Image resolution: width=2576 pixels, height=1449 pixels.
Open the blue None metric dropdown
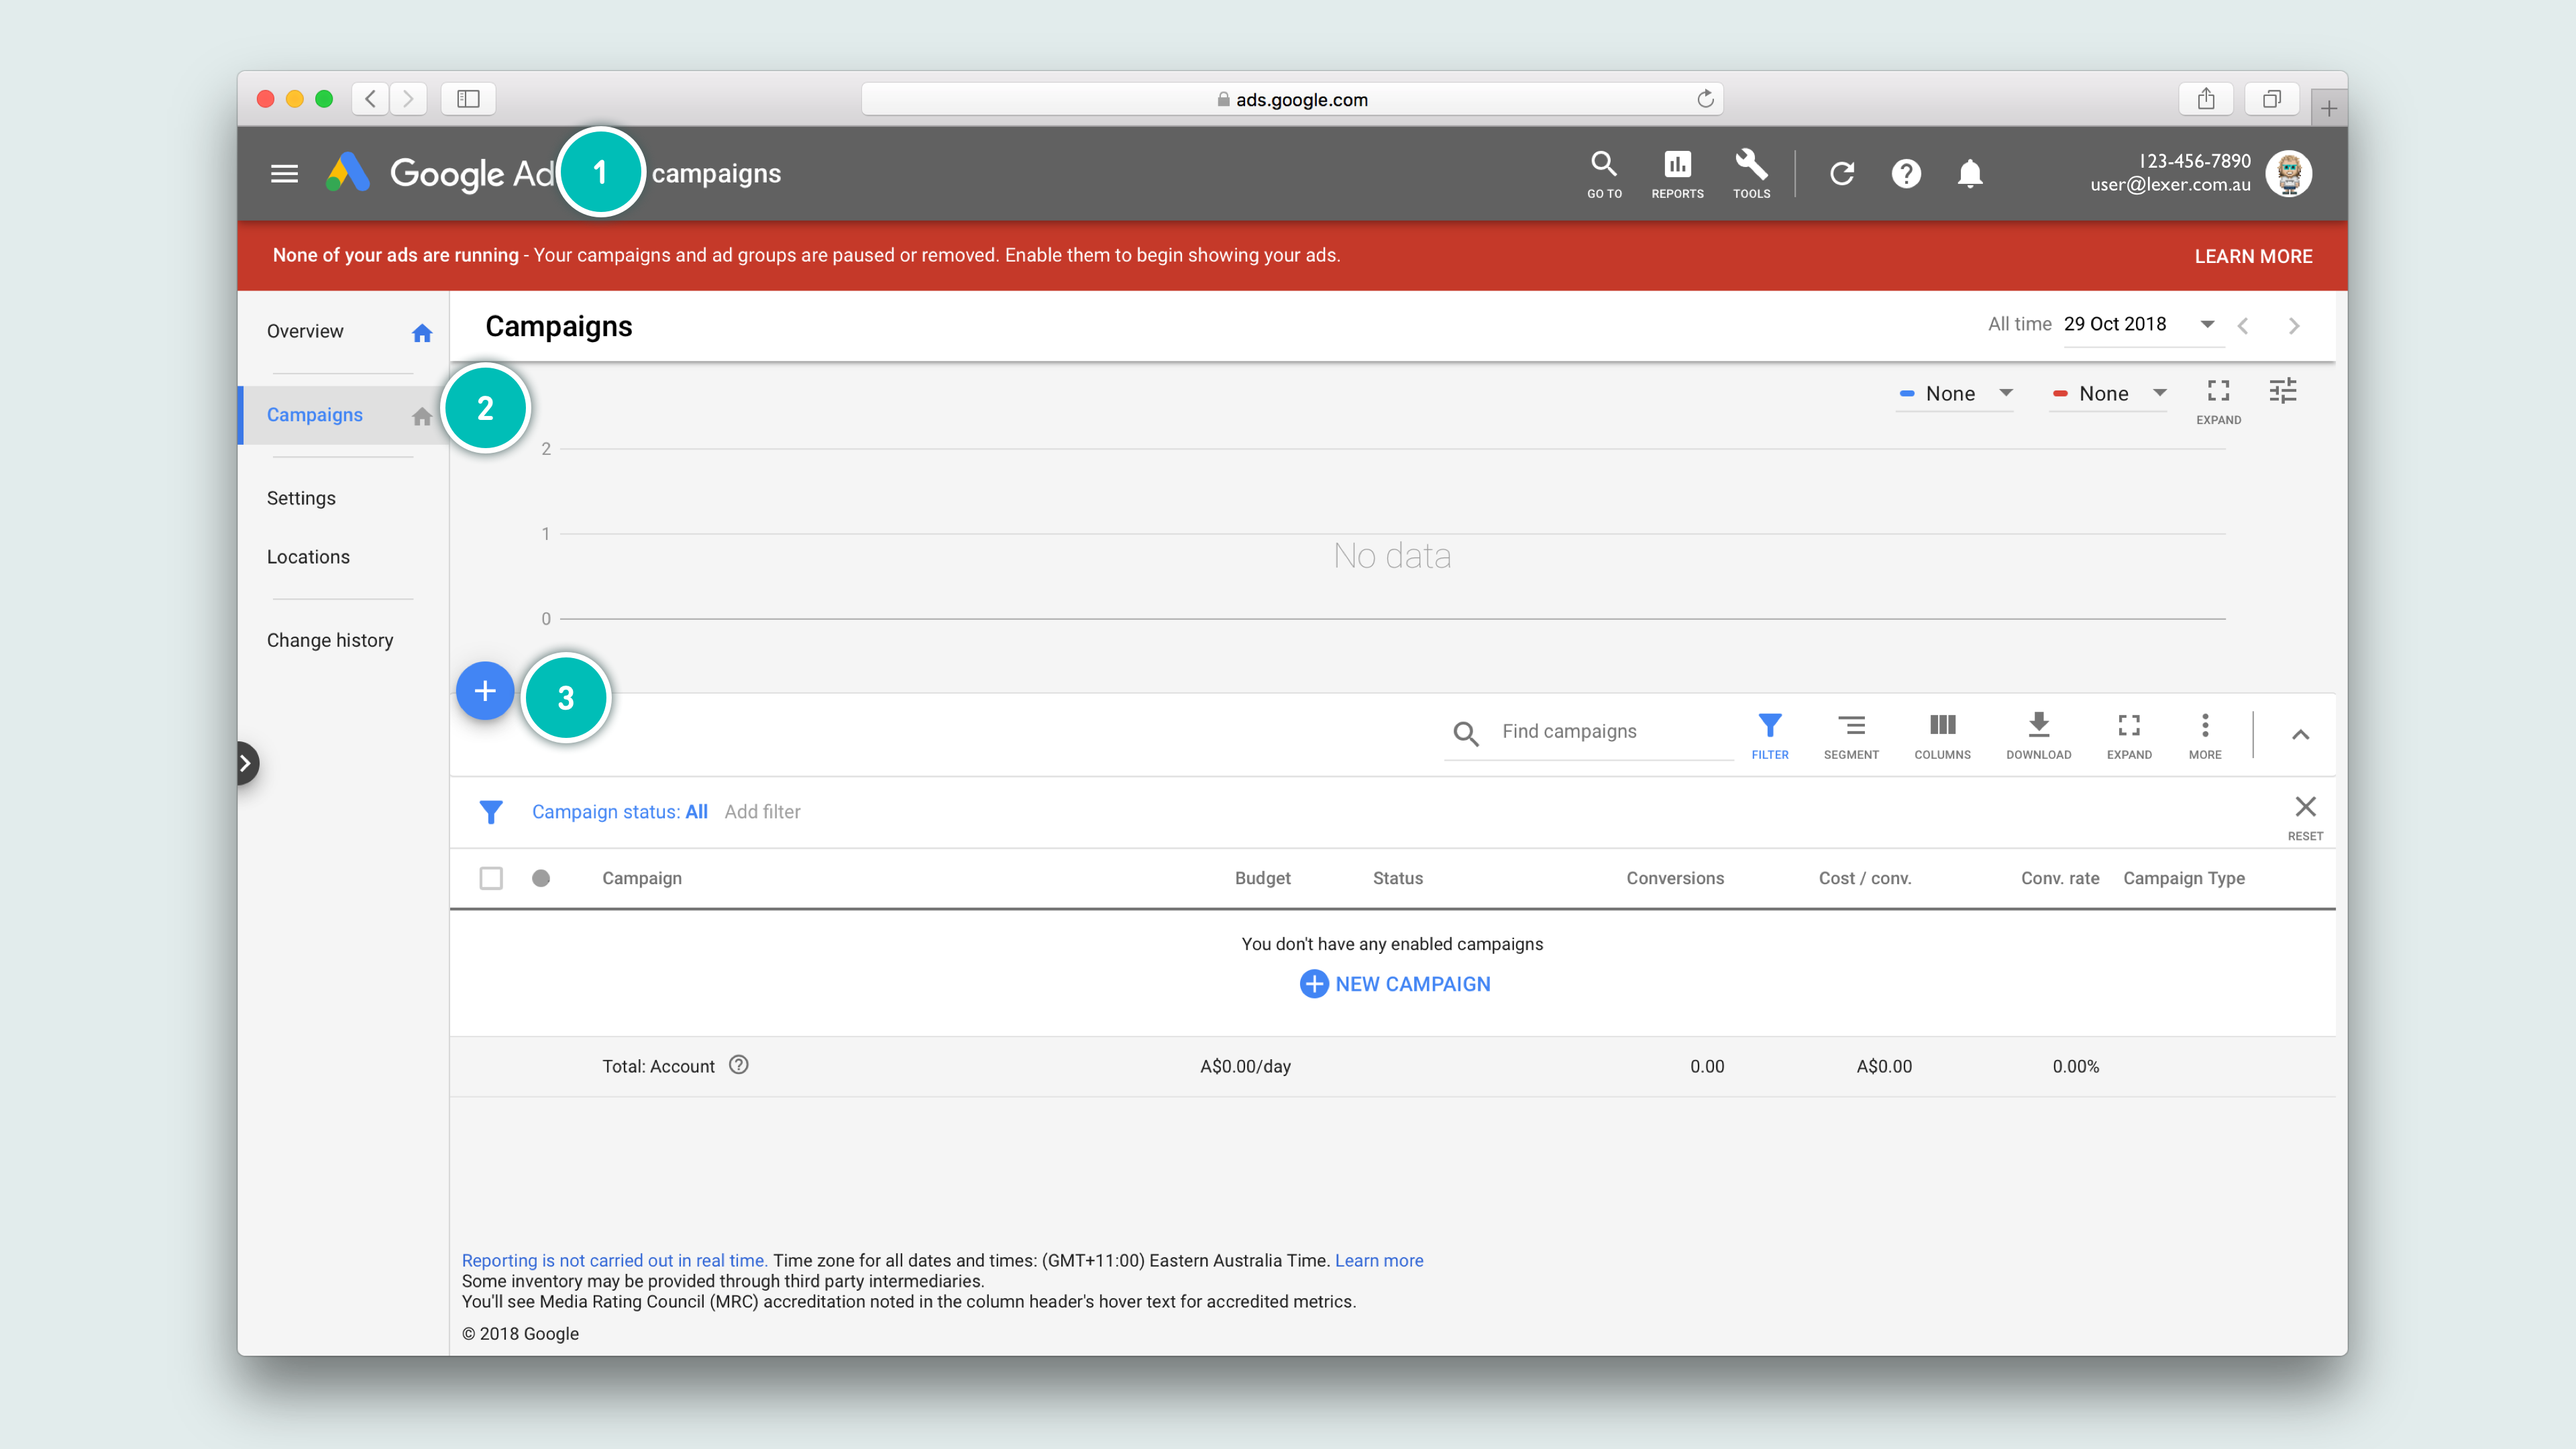click(x=1955, y=394)
